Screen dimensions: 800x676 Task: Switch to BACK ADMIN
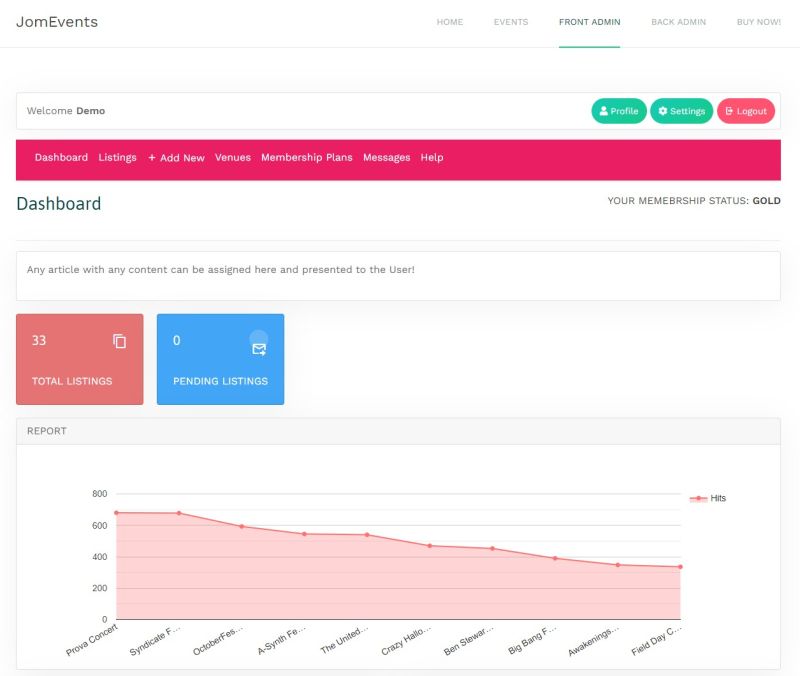point(677,21)
